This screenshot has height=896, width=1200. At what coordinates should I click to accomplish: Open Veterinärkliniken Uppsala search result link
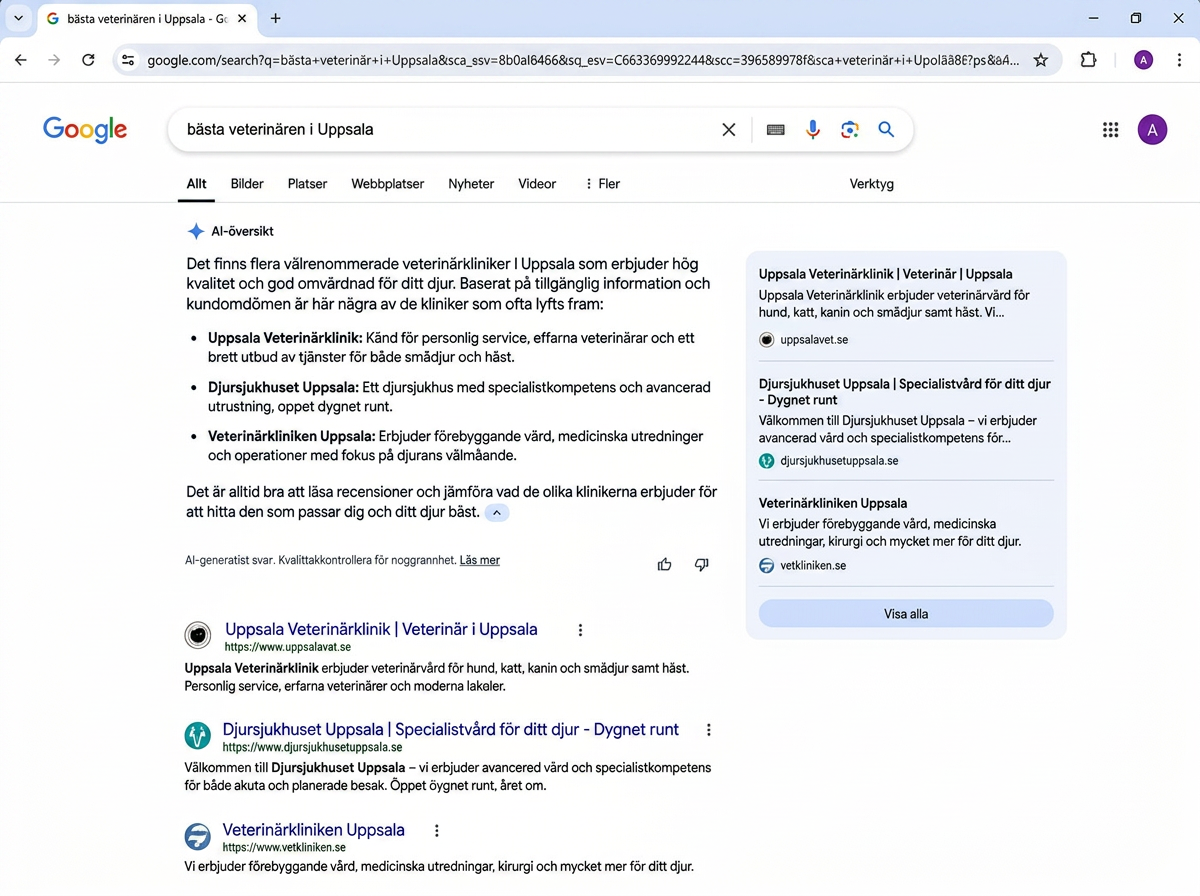click(x=314, y=830)
